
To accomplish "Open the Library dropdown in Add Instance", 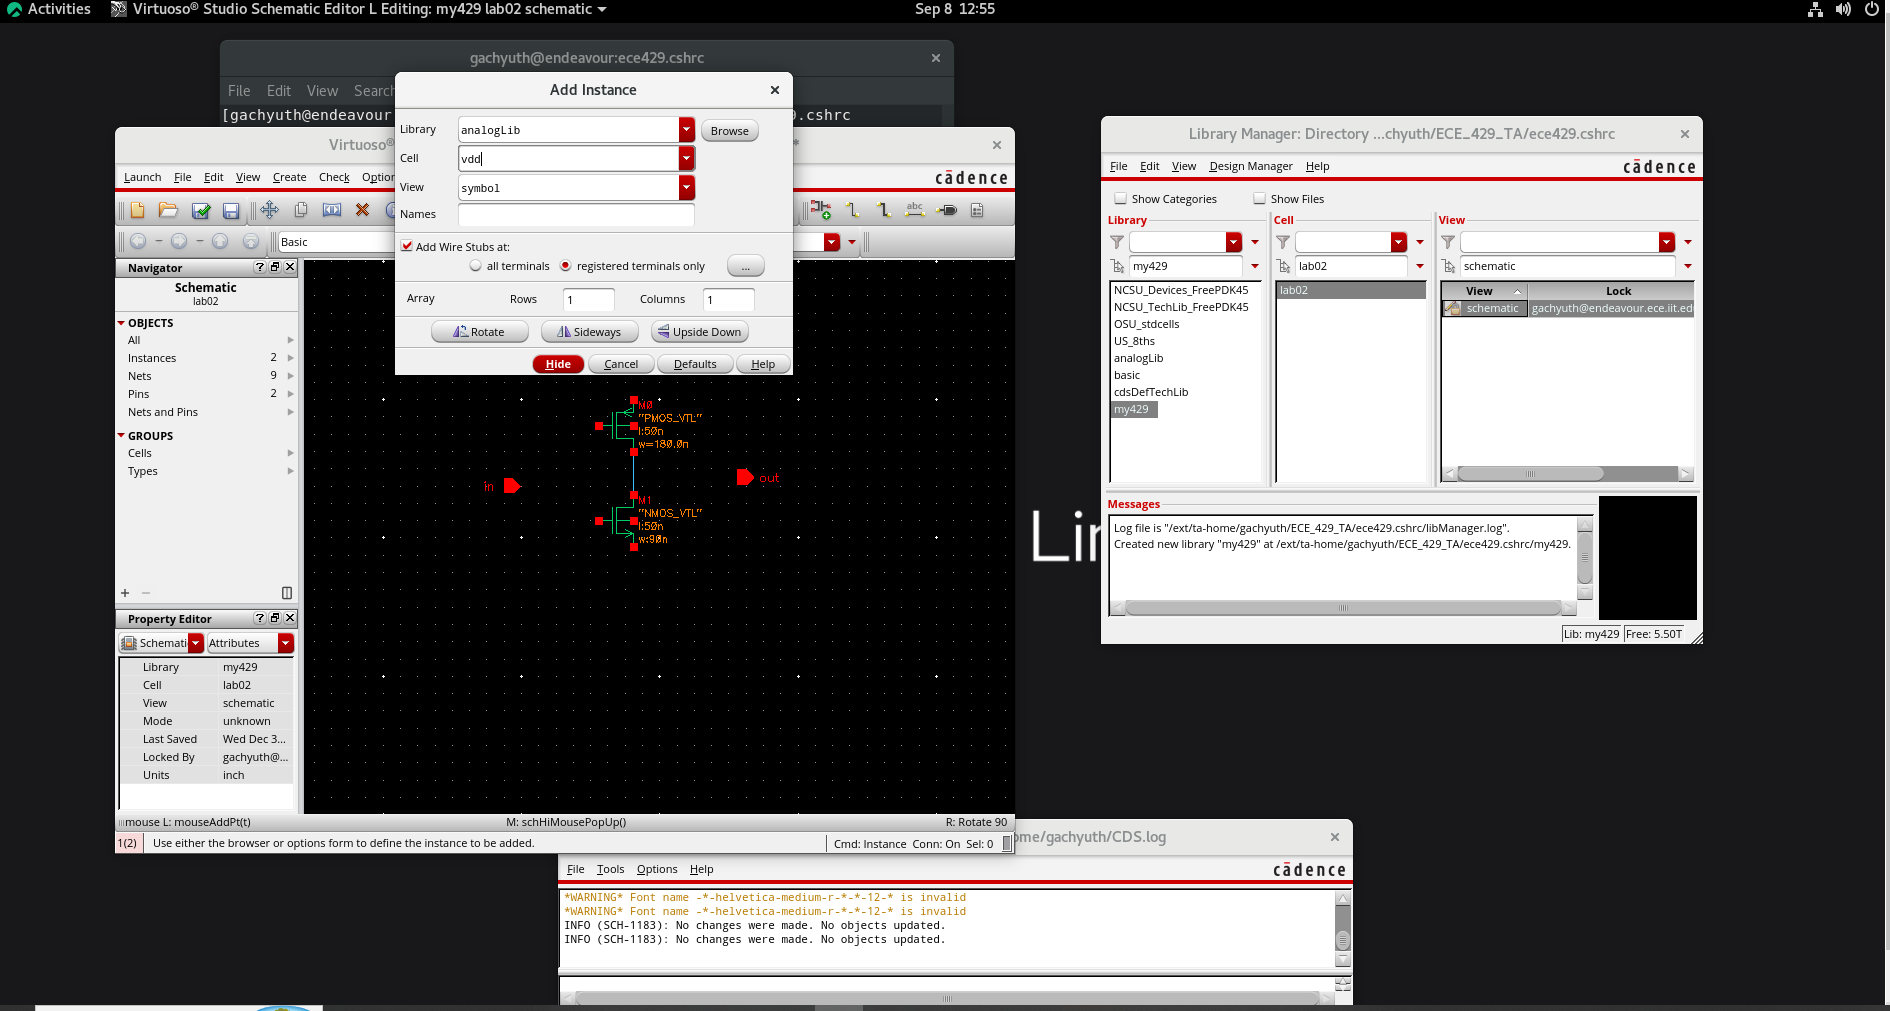I will [x=686, y=130].
